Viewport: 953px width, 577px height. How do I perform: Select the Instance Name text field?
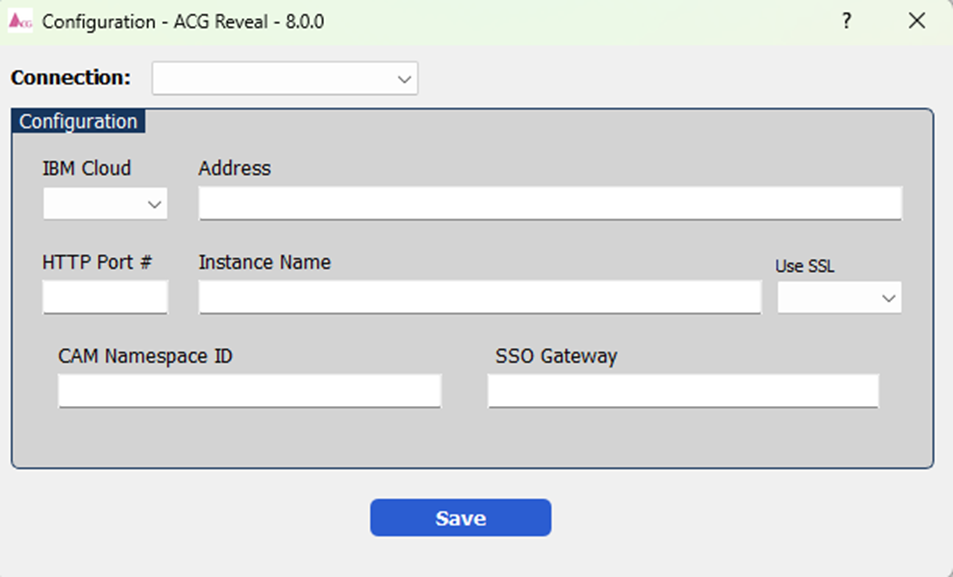pyautogui.click(x=480, y=297)
